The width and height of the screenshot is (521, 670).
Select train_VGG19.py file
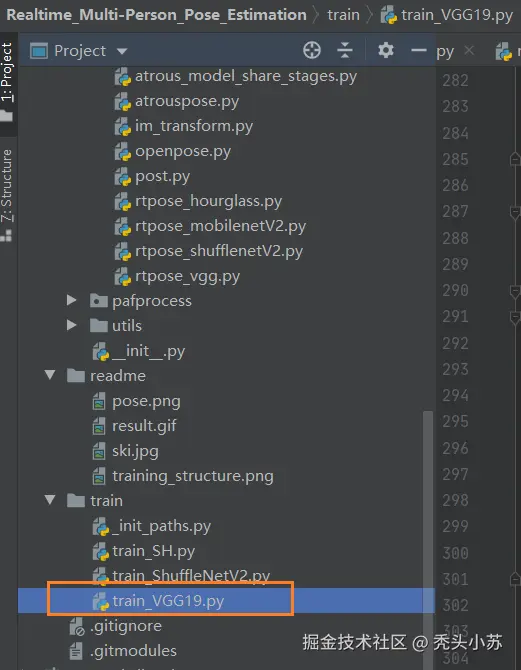[168, 601]
